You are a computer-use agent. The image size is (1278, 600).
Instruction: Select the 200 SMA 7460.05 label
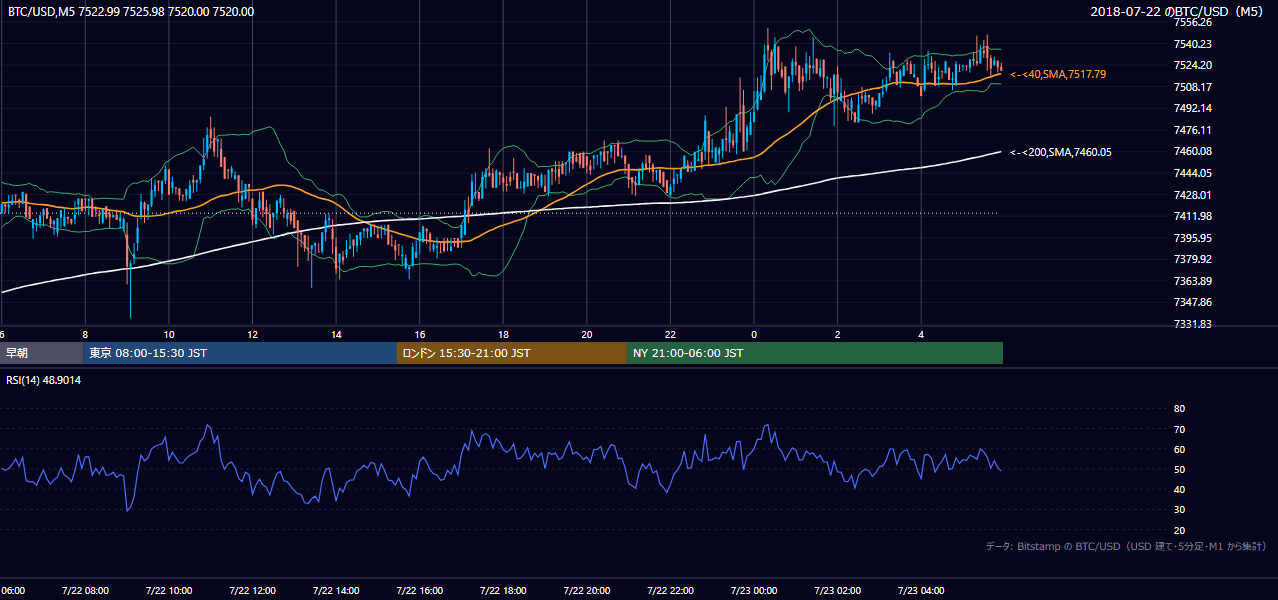click(x=1061, y=152)
